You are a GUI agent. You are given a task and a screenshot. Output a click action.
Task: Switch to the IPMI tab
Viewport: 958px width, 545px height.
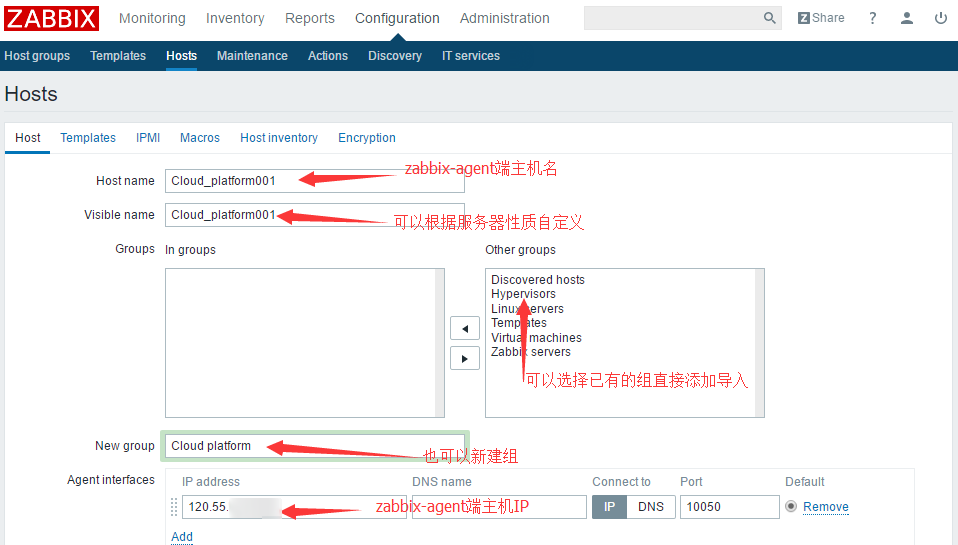(x=148, y=138)
